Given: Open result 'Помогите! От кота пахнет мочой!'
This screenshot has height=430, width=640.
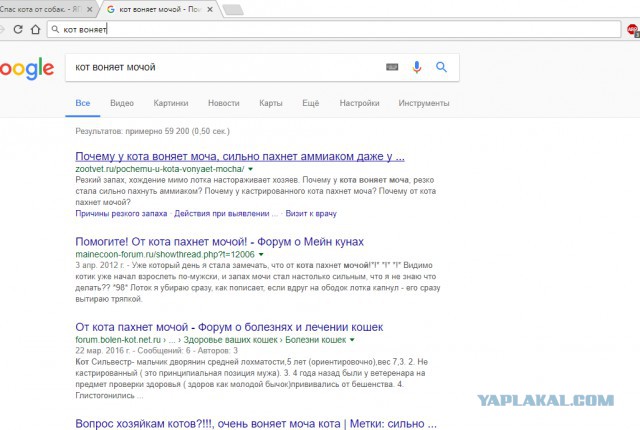Looking at the screenshot, I should point(219,242).
